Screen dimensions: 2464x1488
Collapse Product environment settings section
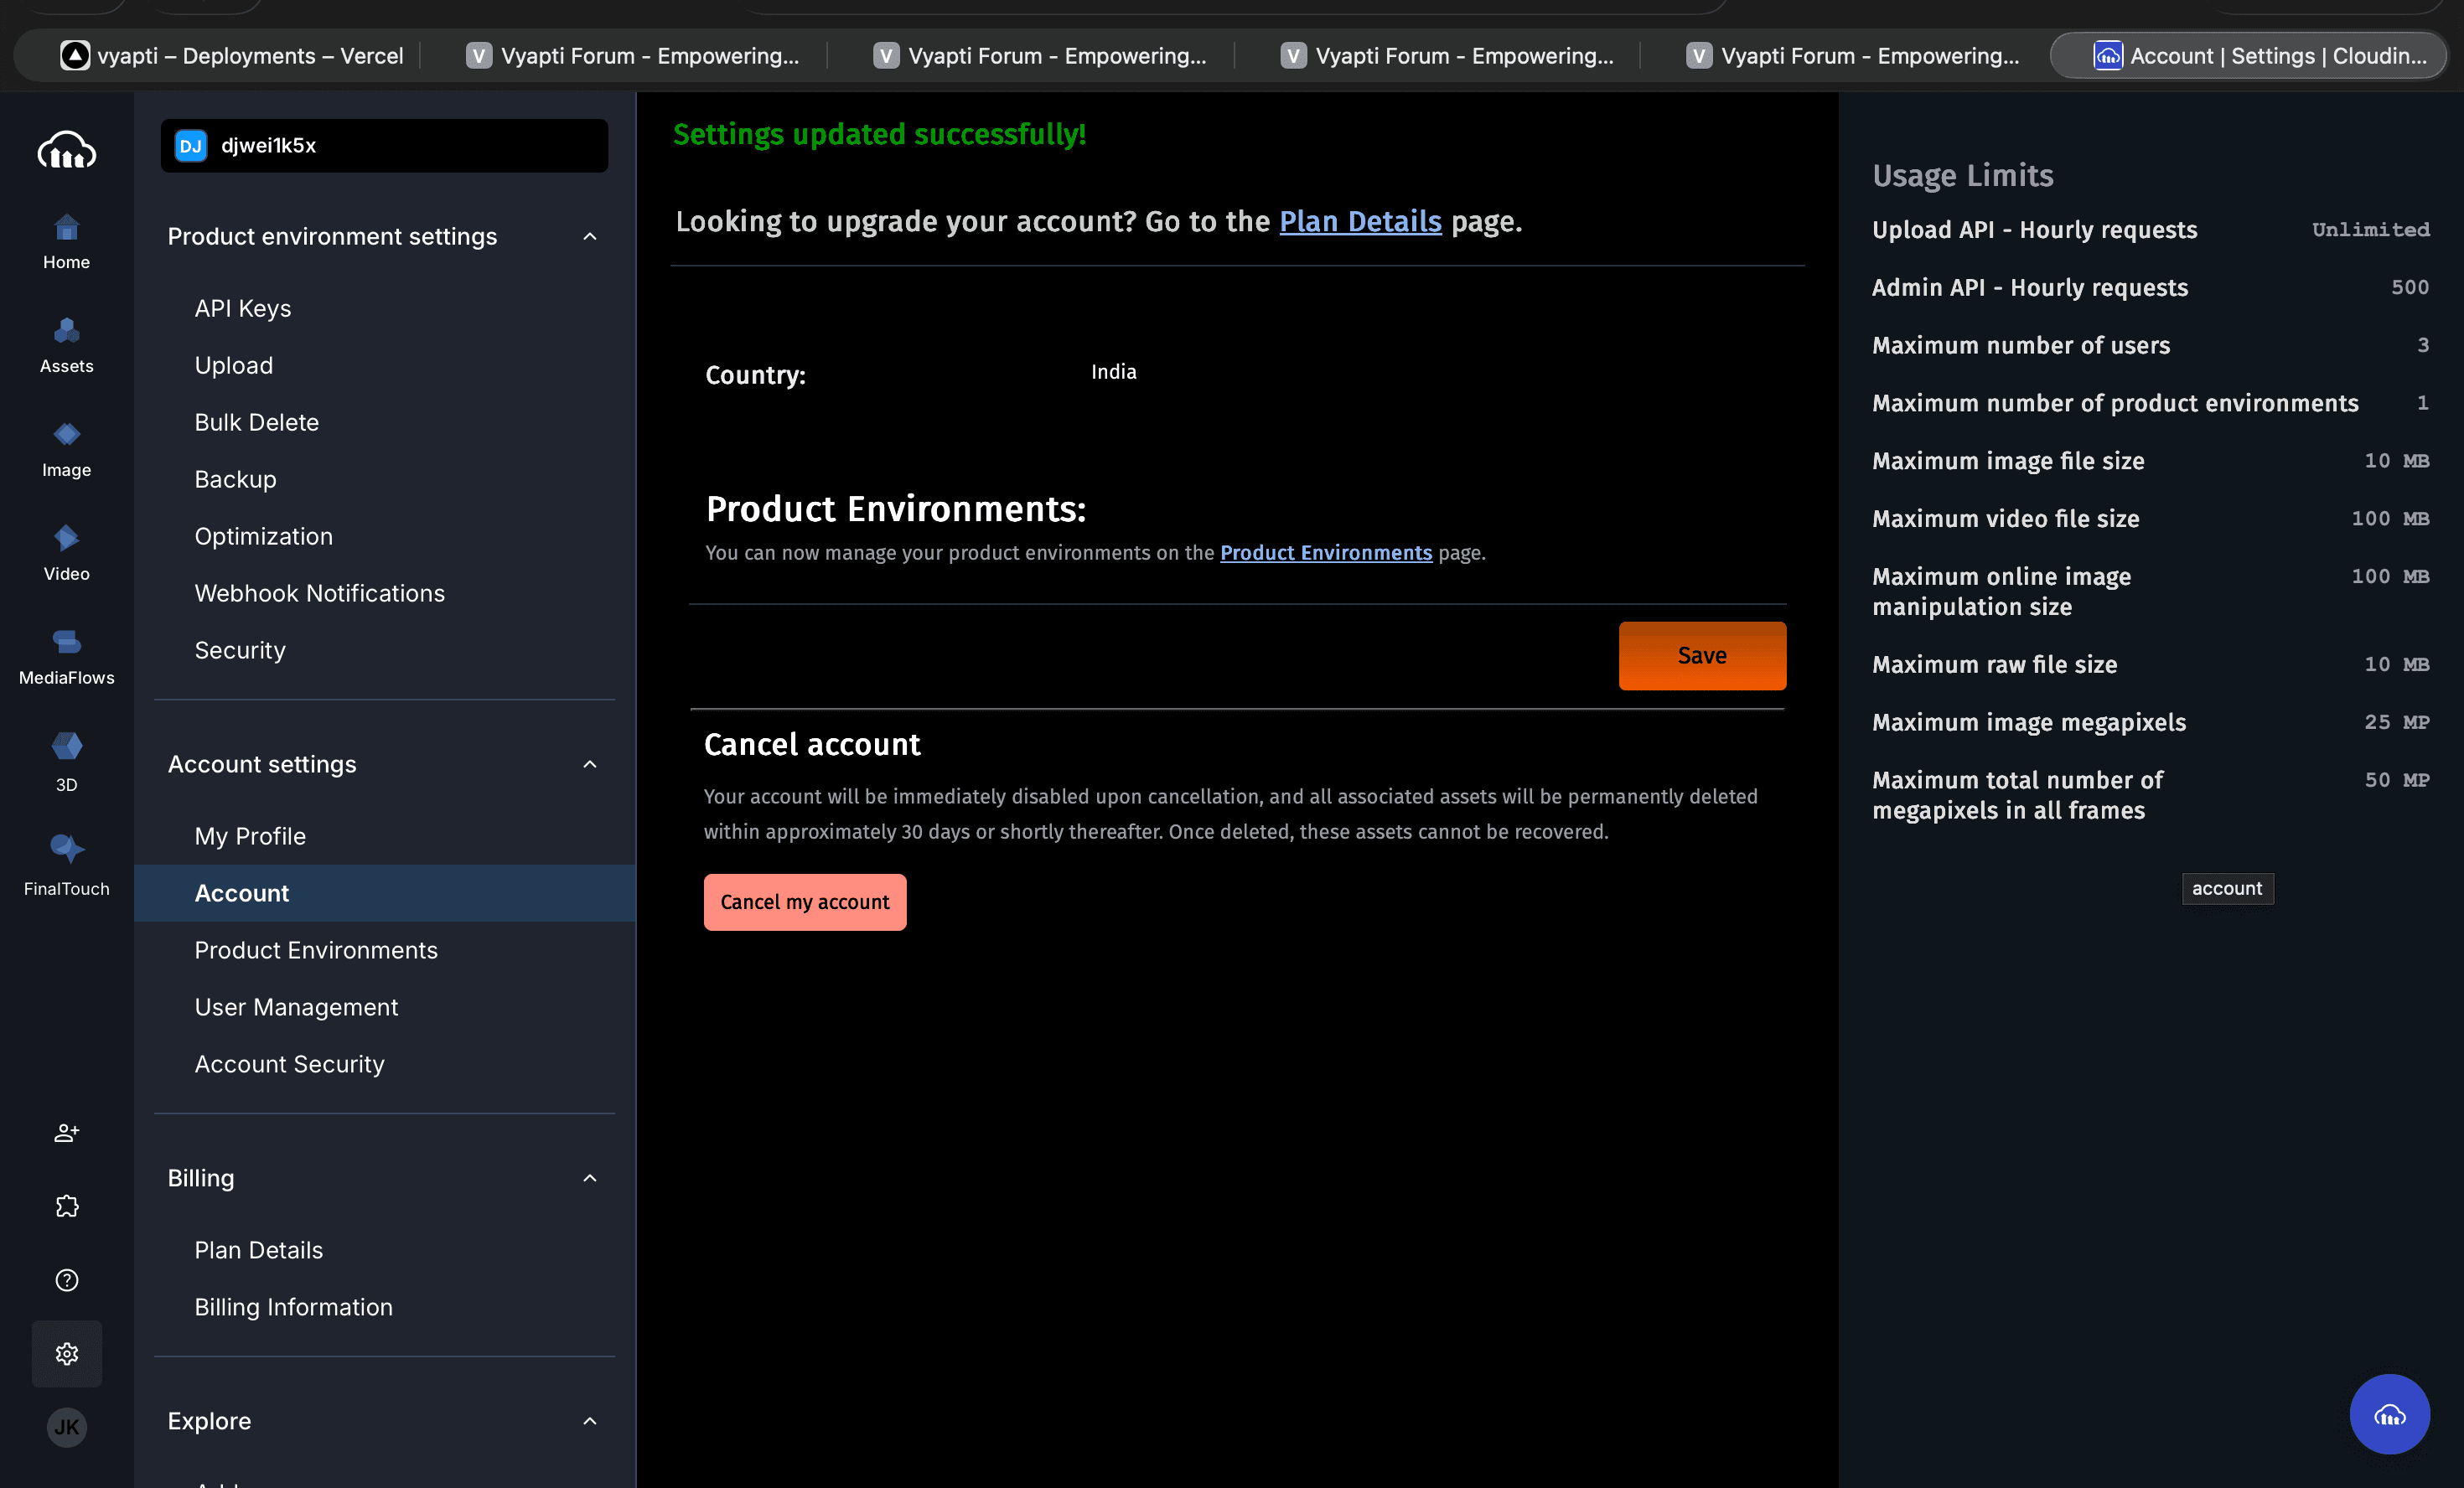589,237
